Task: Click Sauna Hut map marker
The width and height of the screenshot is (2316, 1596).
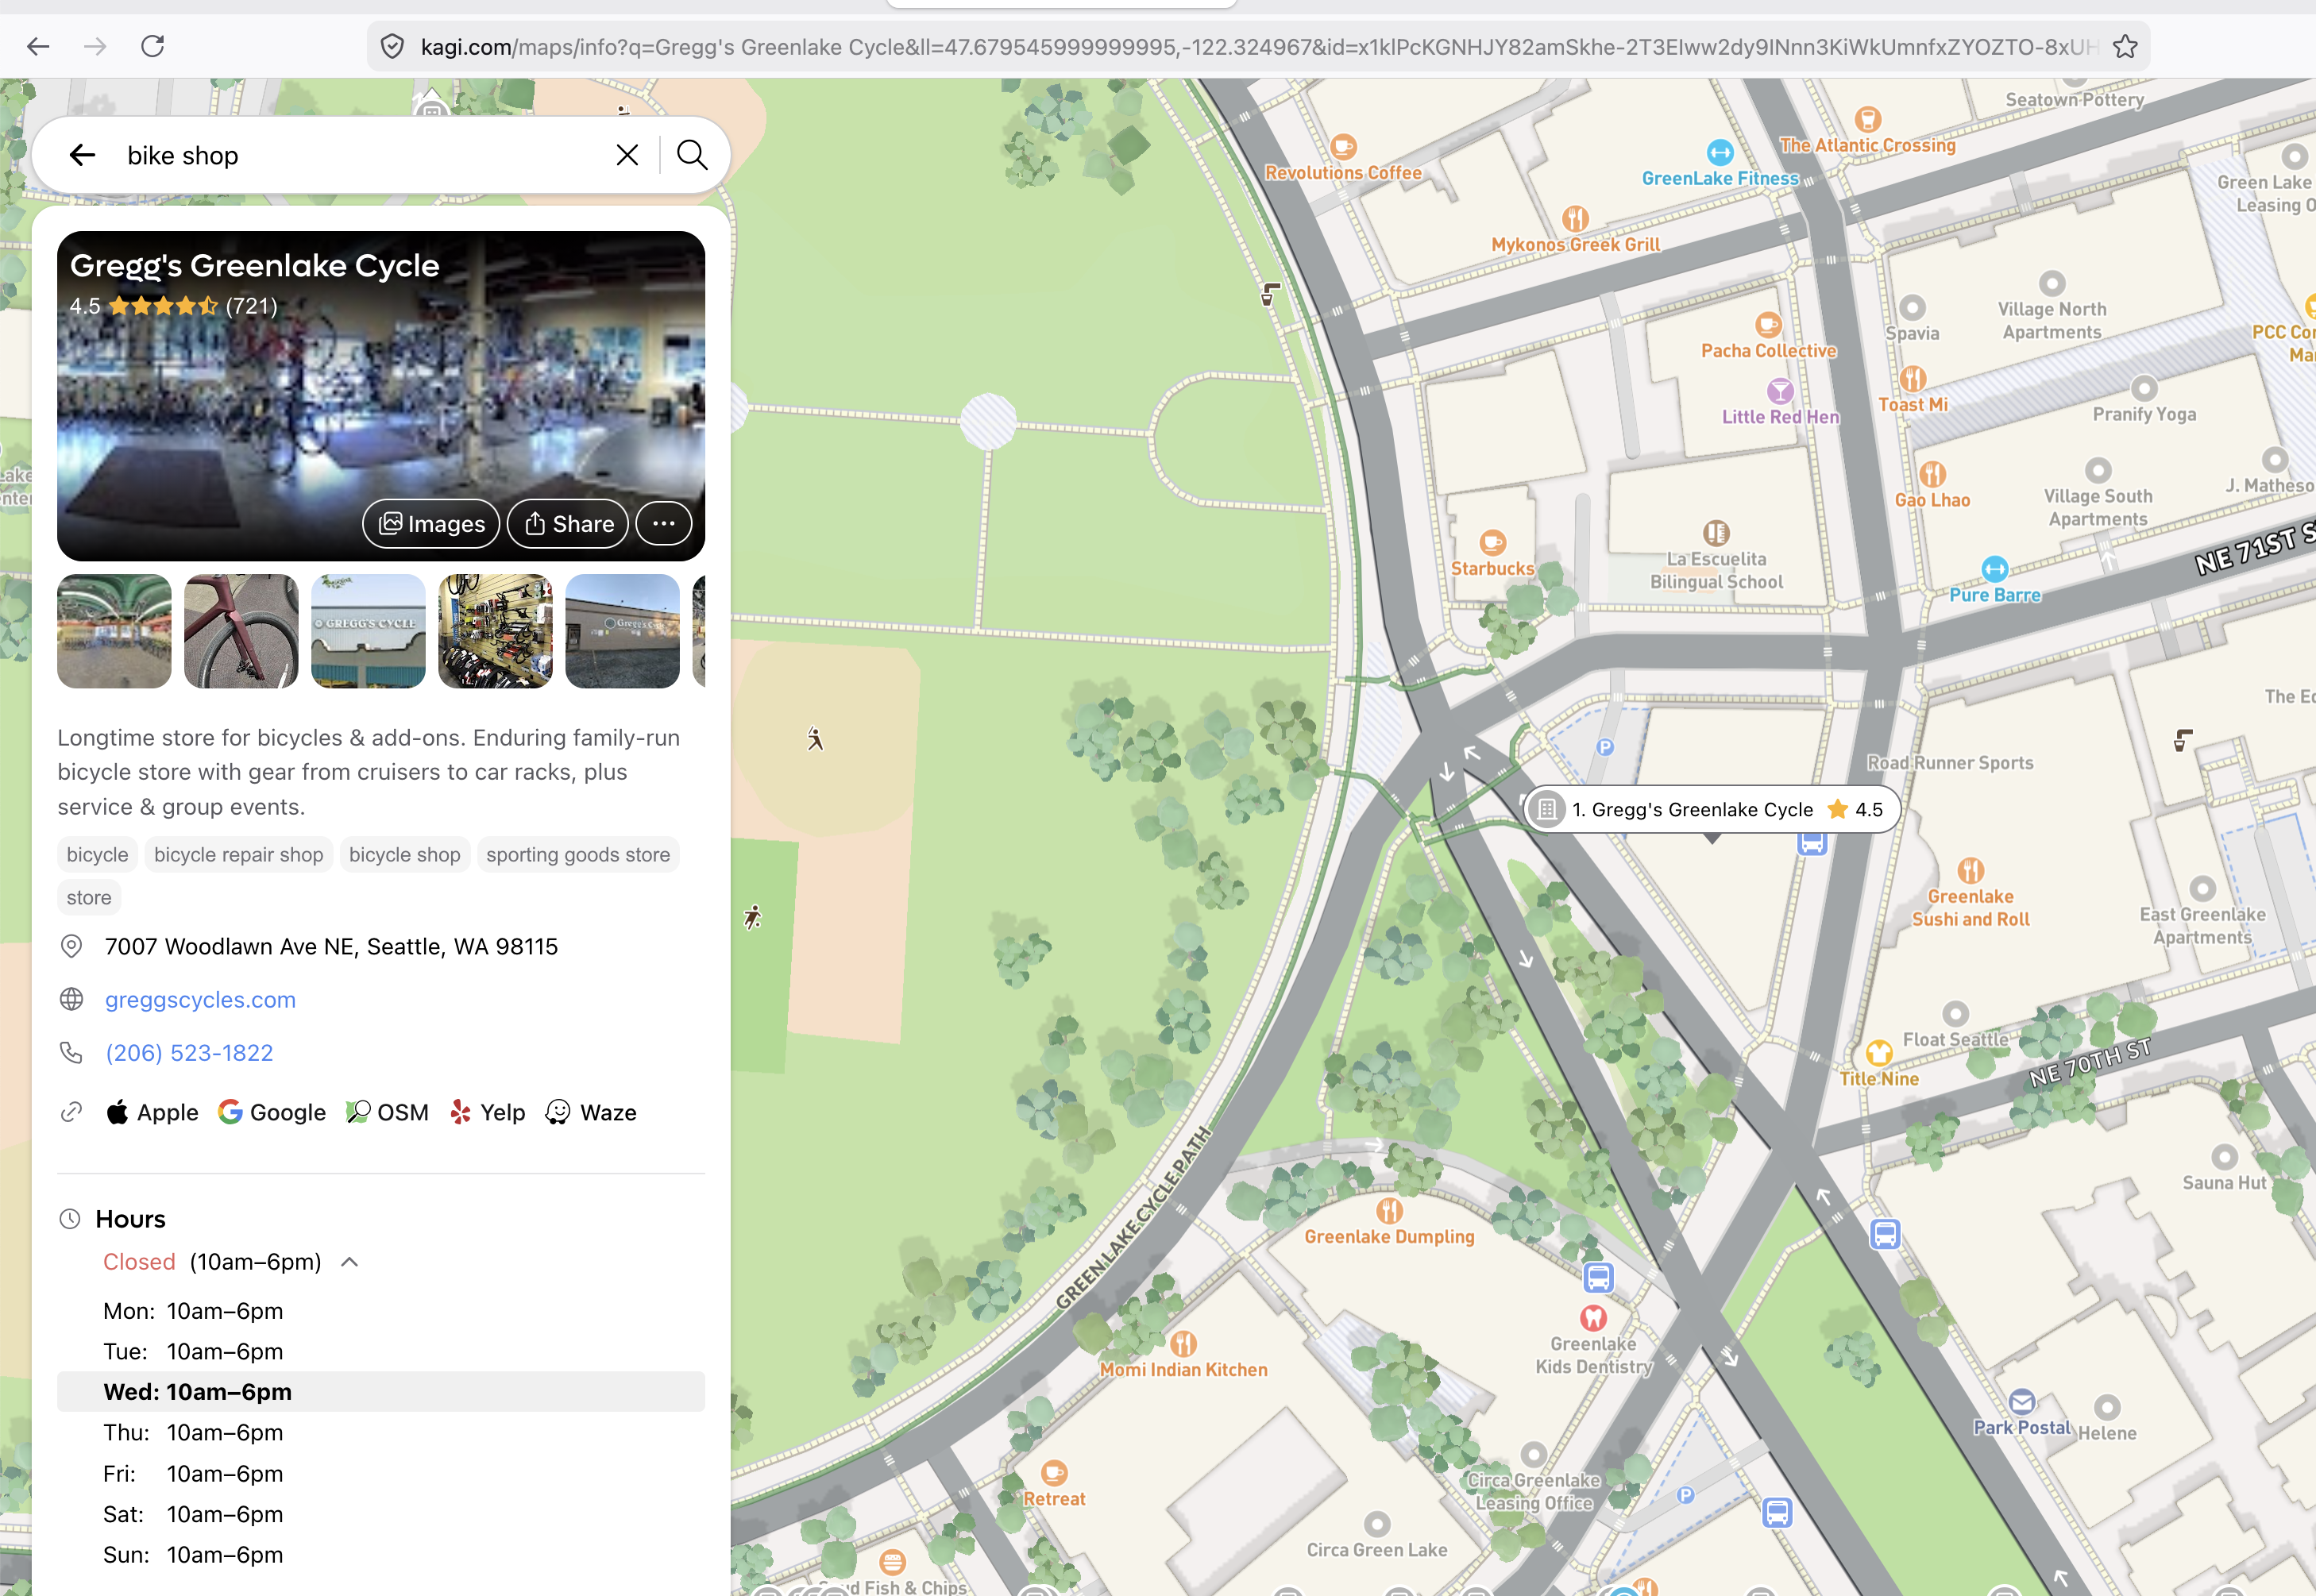Action: (x=2224, y=1157)
